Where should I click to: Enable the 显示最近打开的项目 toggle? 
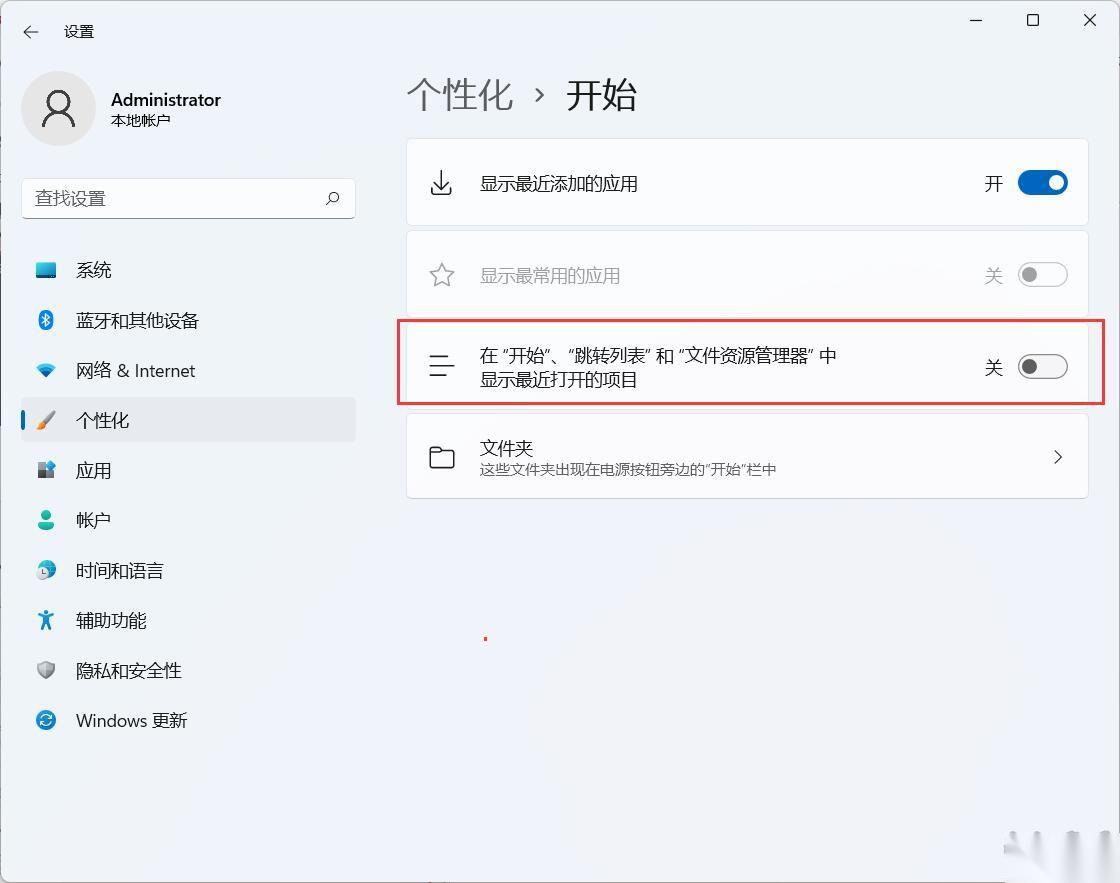tap(1042, 367)
